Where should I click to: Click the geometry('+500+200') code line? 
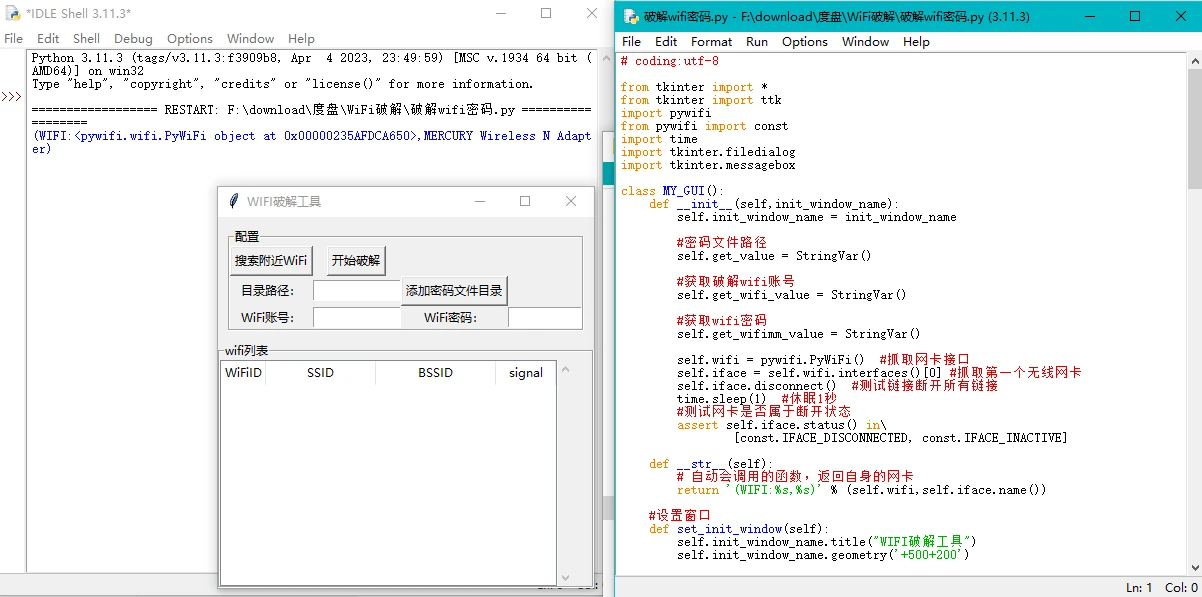[823, 555]
